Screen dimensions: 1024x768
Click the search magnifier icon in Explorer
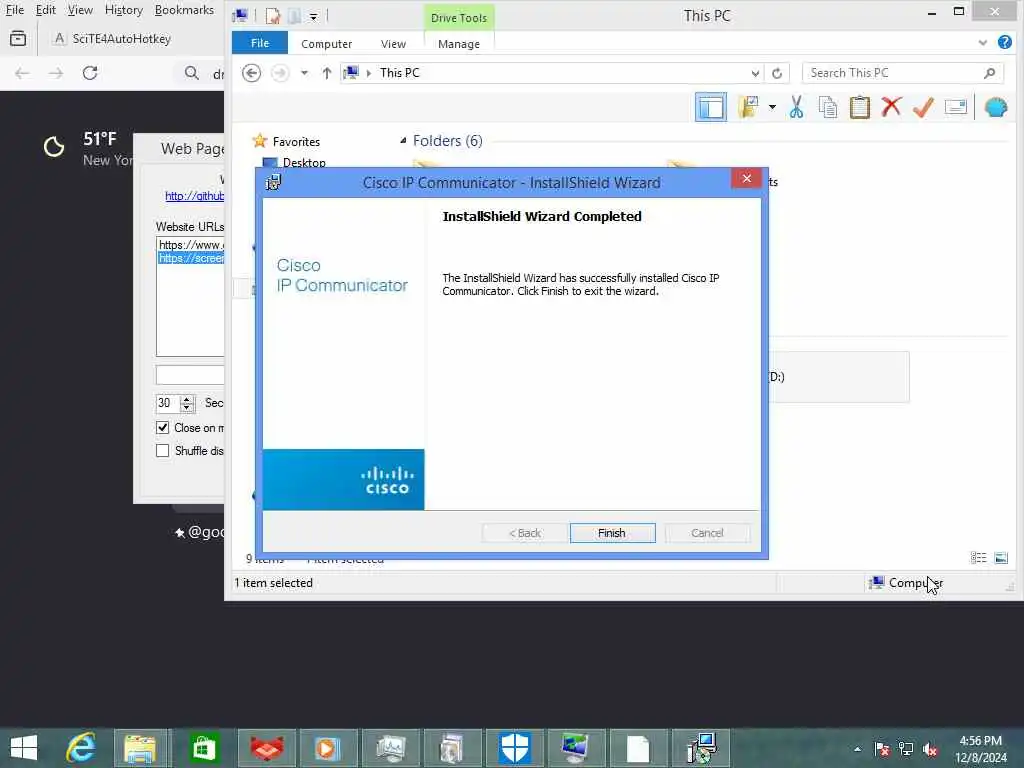click(x=989, y=73)
